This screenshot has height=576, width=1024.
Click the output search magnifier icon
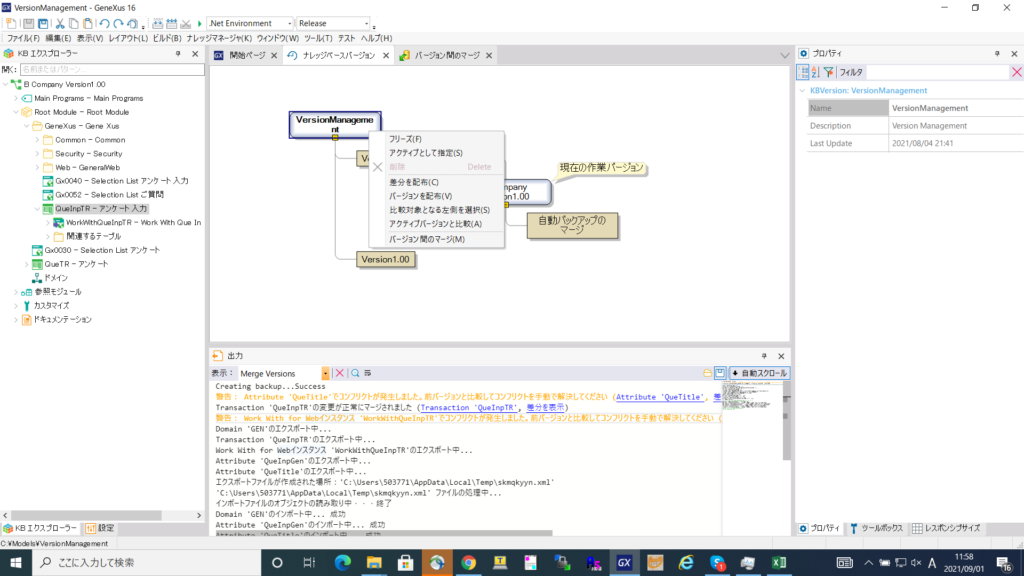coord(355,373)
